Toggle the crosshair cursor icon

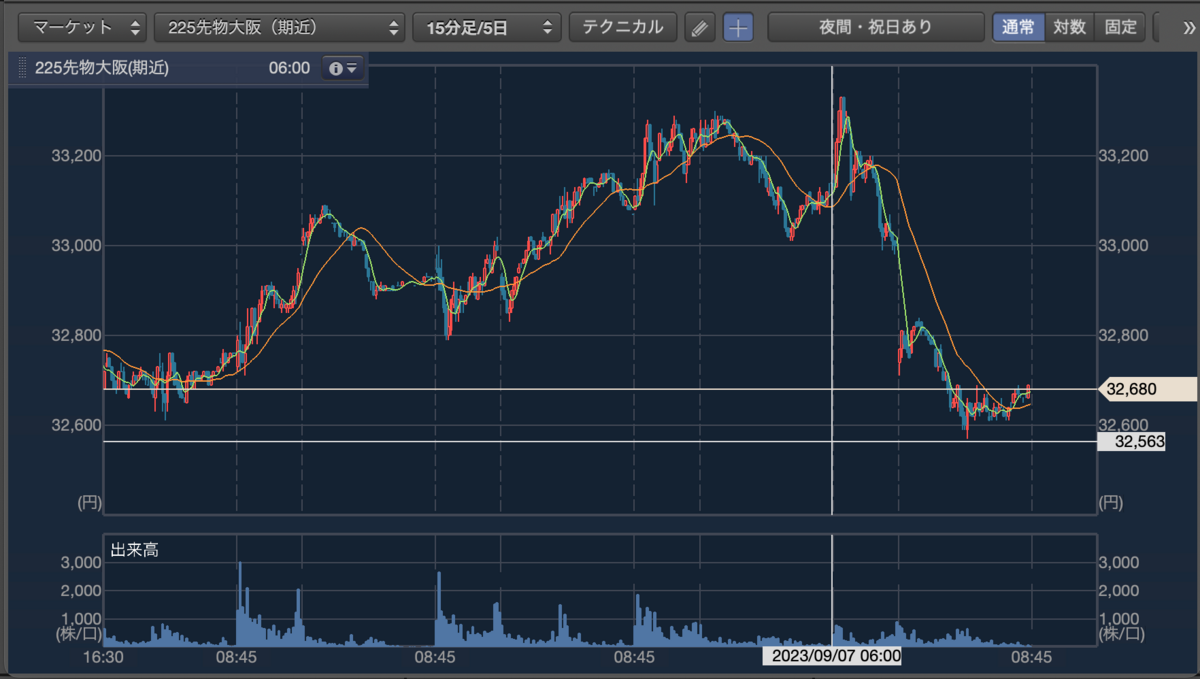(x=738, y=27)
